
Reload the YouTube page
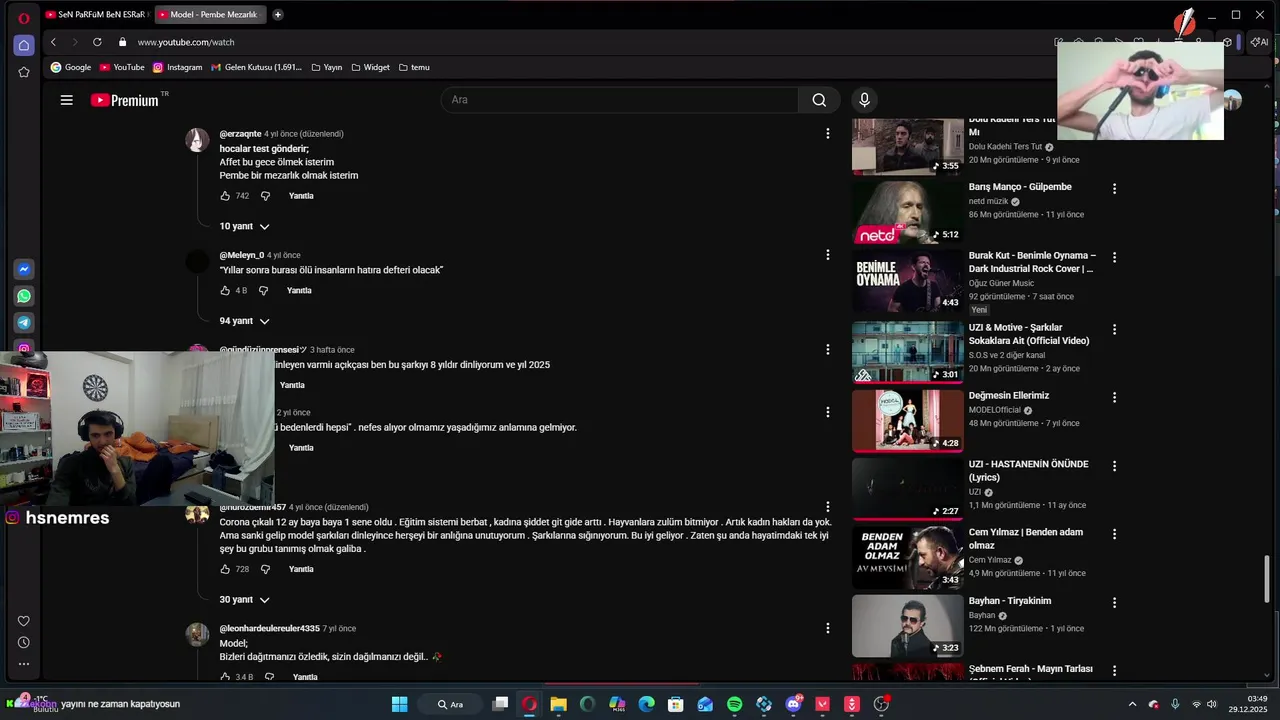[97, 42]
